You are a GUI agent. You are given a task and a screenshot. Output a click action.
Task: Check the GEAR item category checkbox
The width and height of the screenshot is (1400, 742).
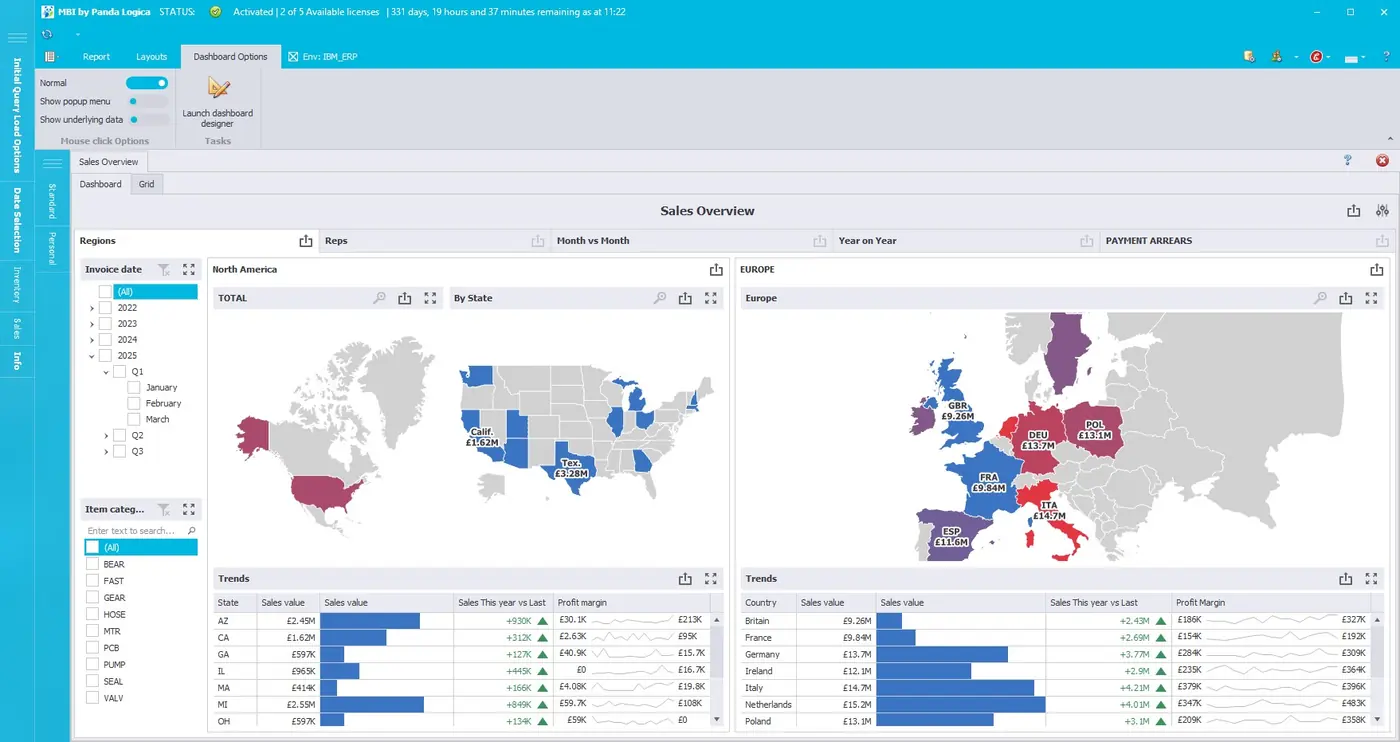pos(93,598)
